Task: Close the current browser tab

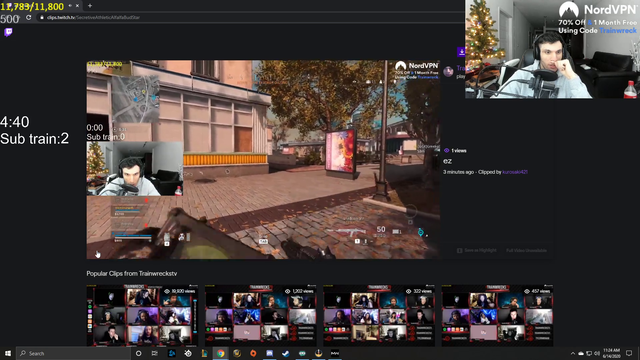Action: pyautogui.click(x=77, y=6)
